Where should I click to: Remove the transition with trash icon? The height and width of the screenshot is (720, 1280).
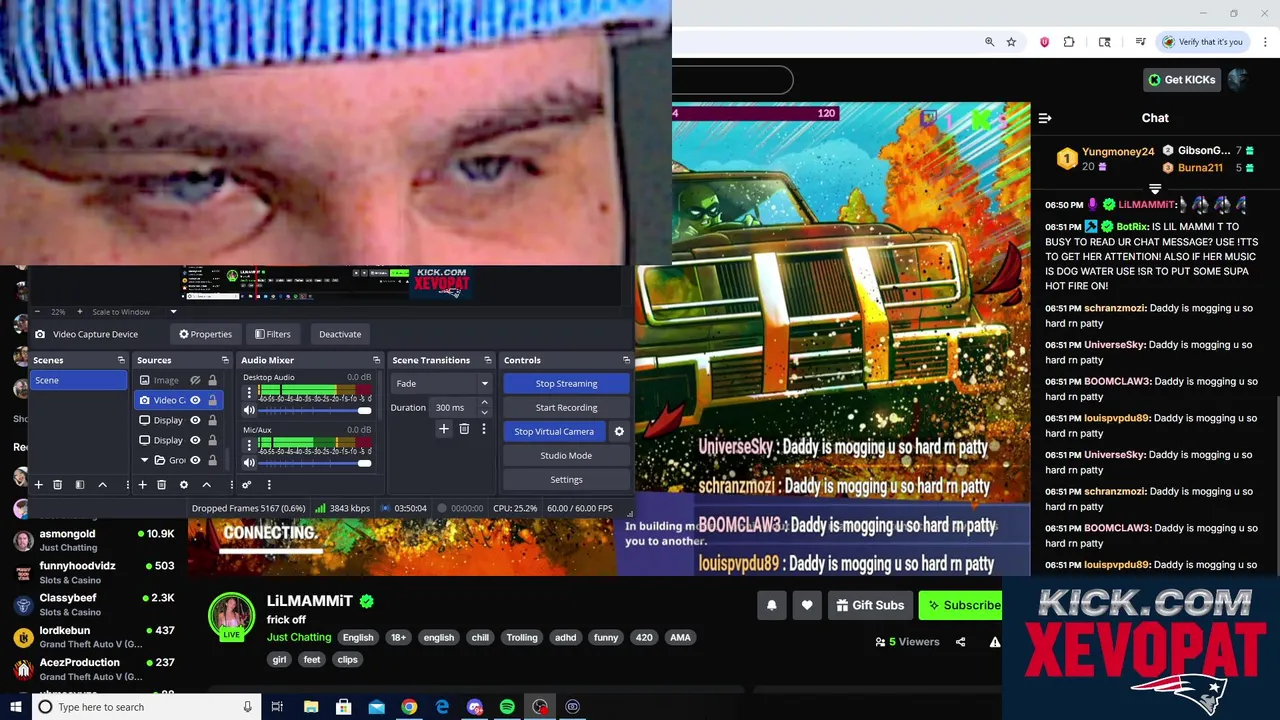(464, 429)
